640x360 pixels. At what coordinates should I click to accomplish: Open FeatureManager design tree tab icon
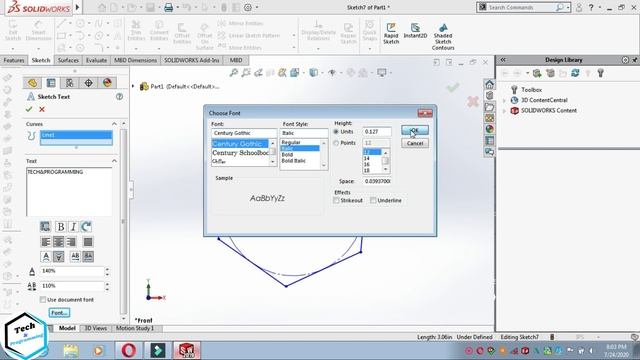[32, 83]
